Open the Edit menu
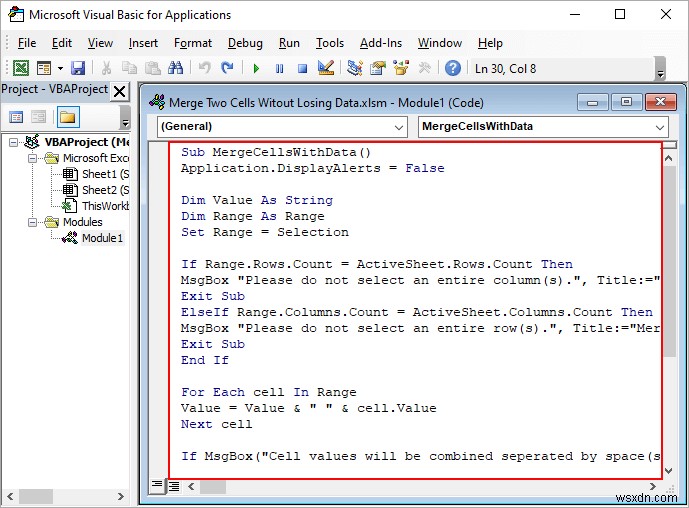Image resolution: width=689 pixels, height=508 pixels. pyautogui.click(x=62, y=43)
